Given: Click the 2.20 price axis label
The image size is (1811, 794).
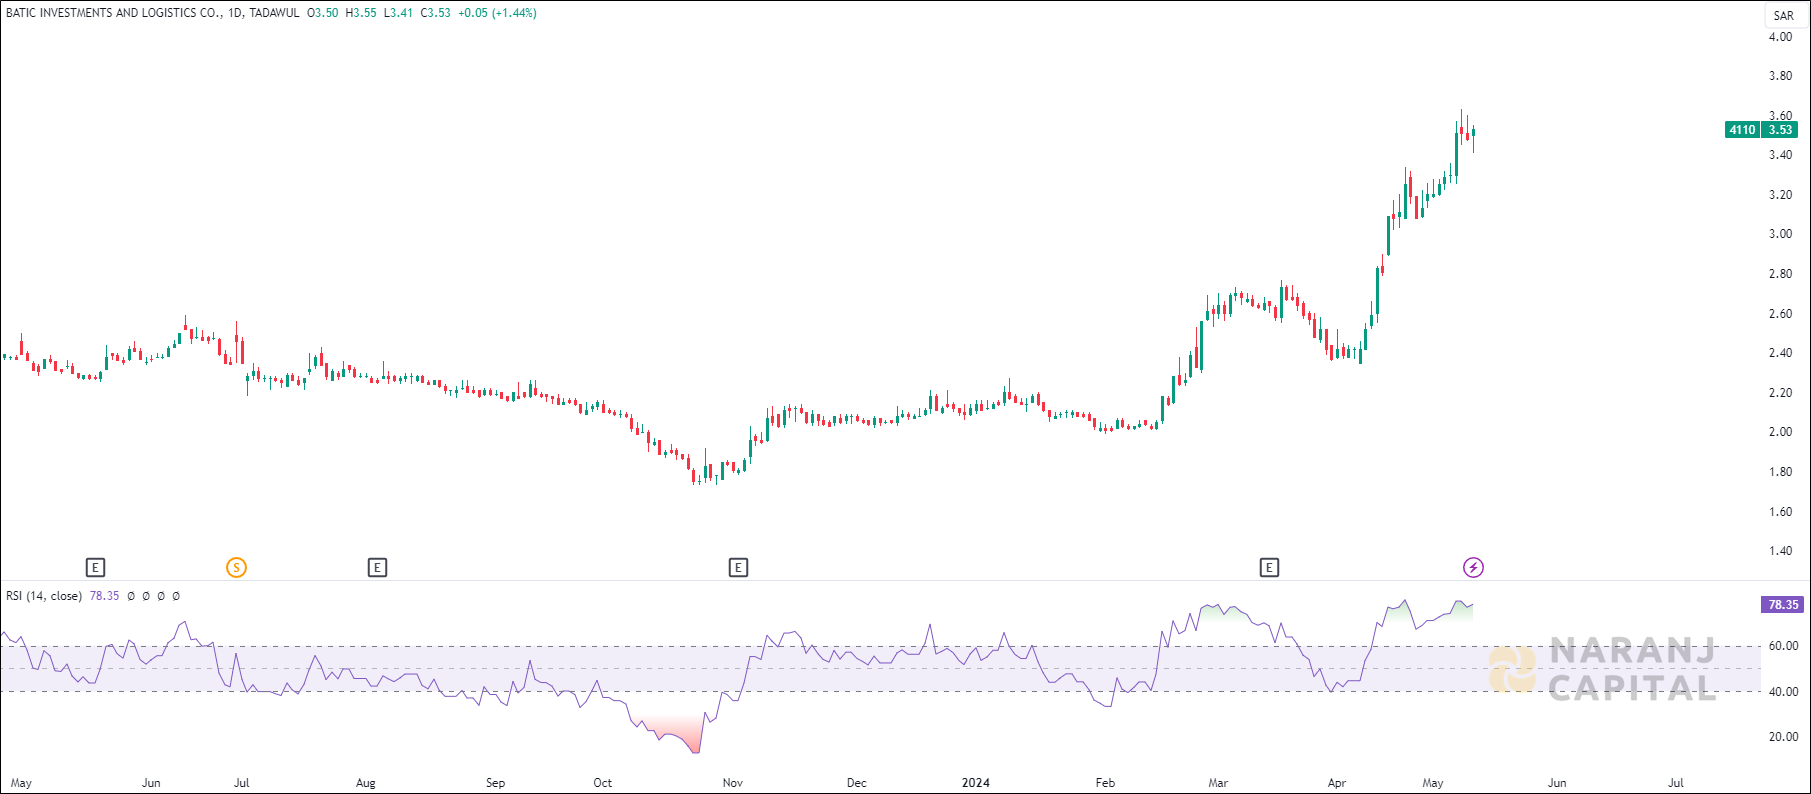Looking at the screenshot, I should [x=1780, y=393].
